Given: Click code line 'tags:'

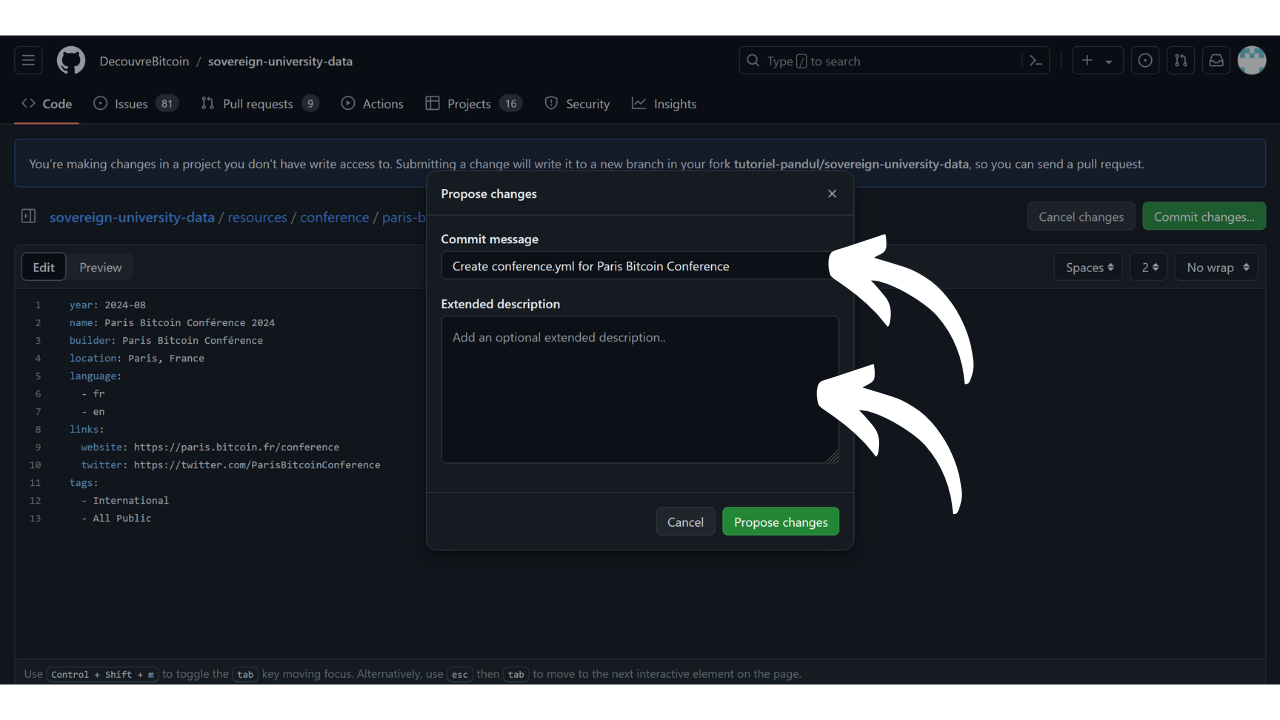Looking at the screenshot, I should click(x=84, y=483).
